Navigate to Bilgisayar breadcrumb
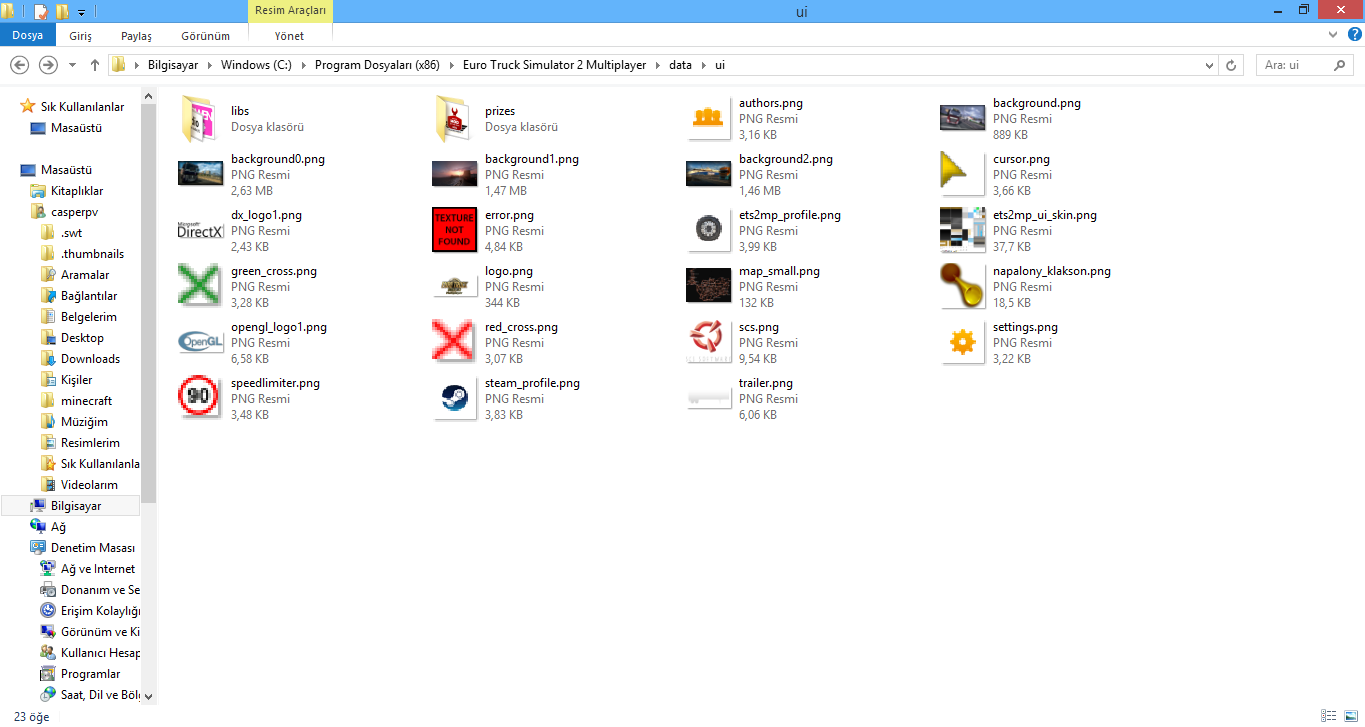Image resolution: width=1365 pixels, height=727 pixels. pyautogui.click(x=173, y=65)
